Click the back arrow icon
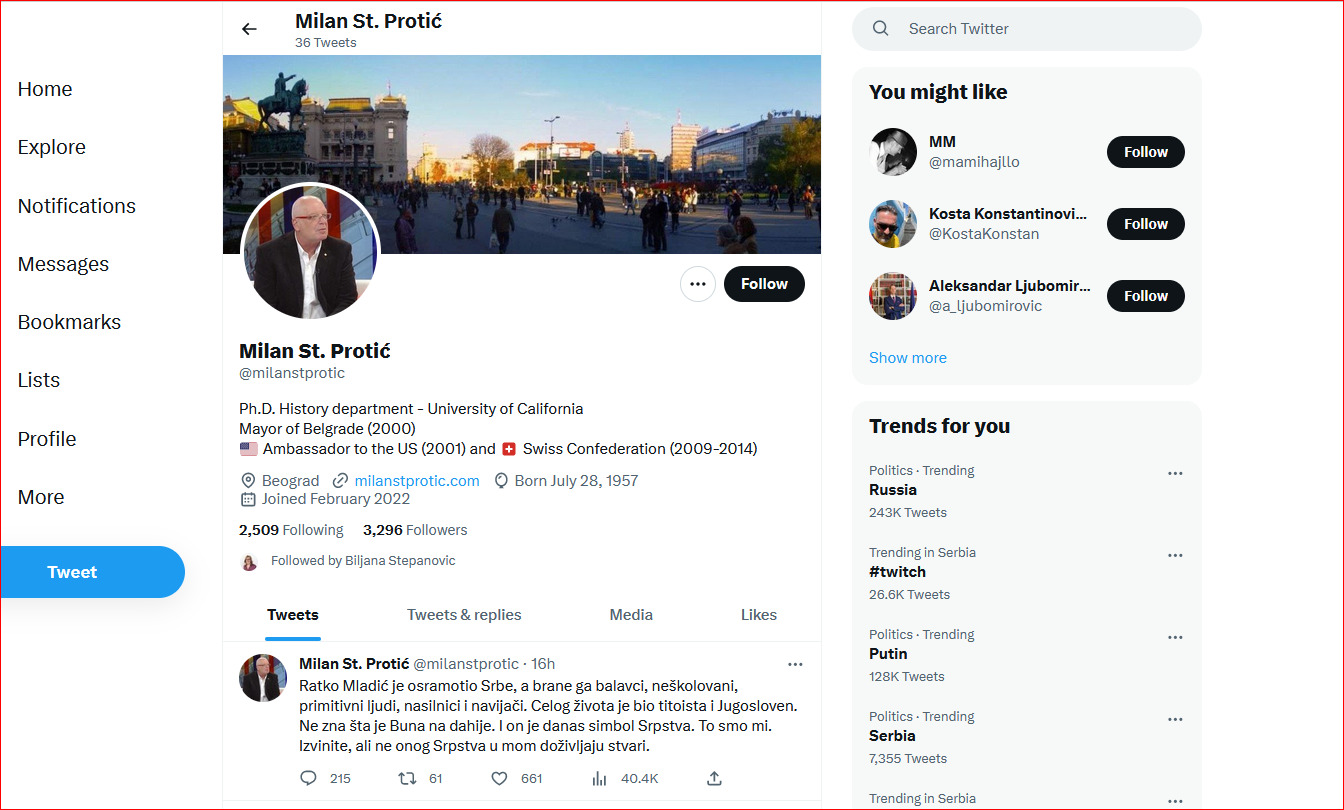The width and height of the screenshot is (1344, 810). tap(249, 29)
